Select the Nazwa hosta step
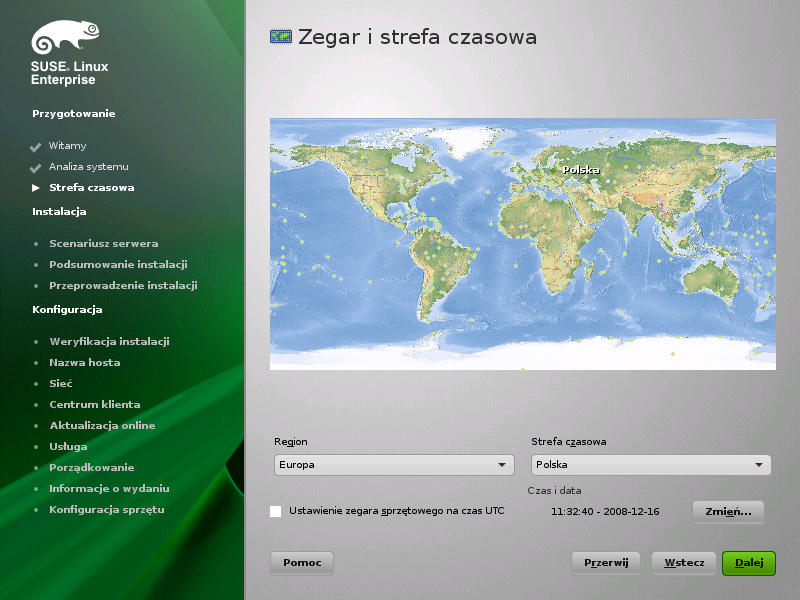The height and width of the screenshot is (600, 800). point(85,363)
